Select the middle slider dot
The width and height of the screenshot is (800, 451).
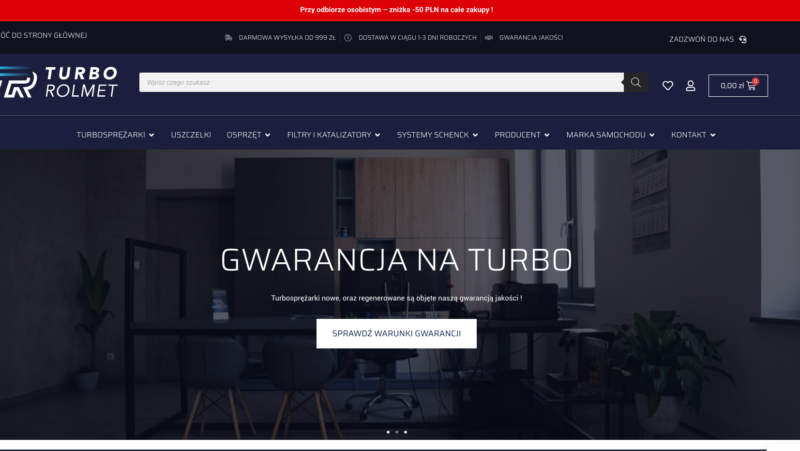point(397,432)
